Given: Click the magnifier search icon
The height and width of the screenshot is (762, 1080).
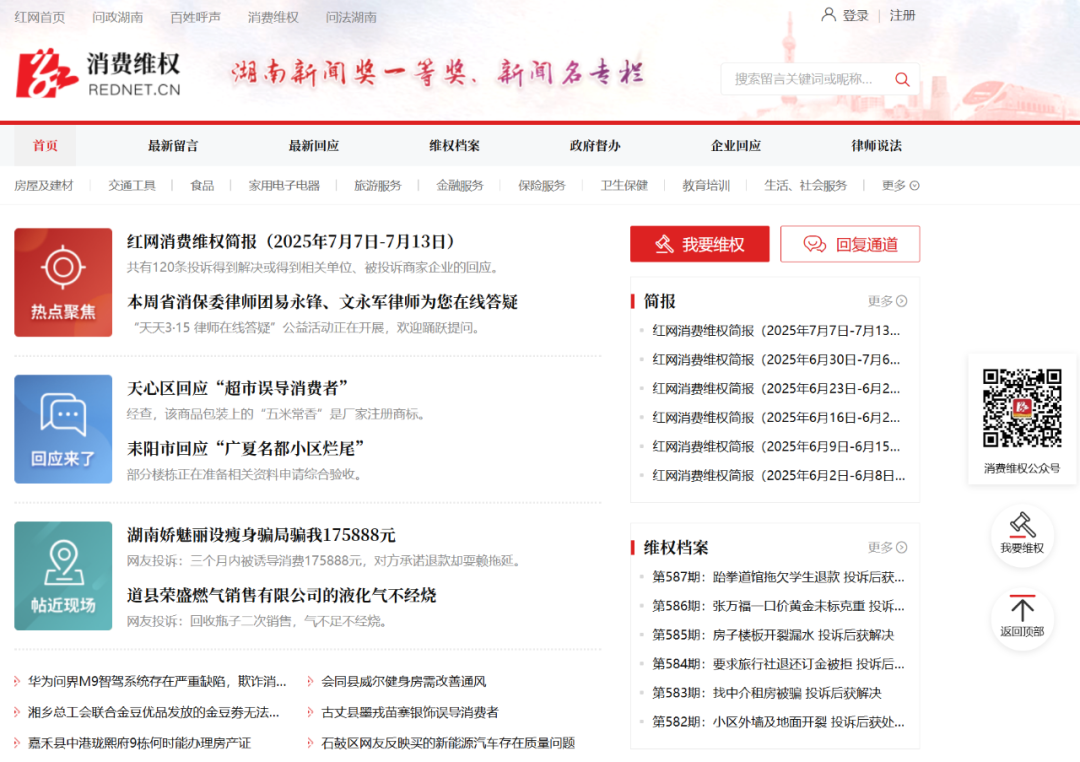Looking at the screenshot, I should click(x=902, y=79).
